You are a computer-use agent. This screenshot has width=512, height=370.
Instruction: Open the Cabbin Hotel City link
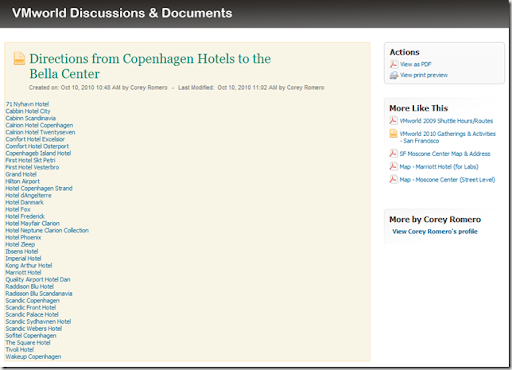[28, 111]
